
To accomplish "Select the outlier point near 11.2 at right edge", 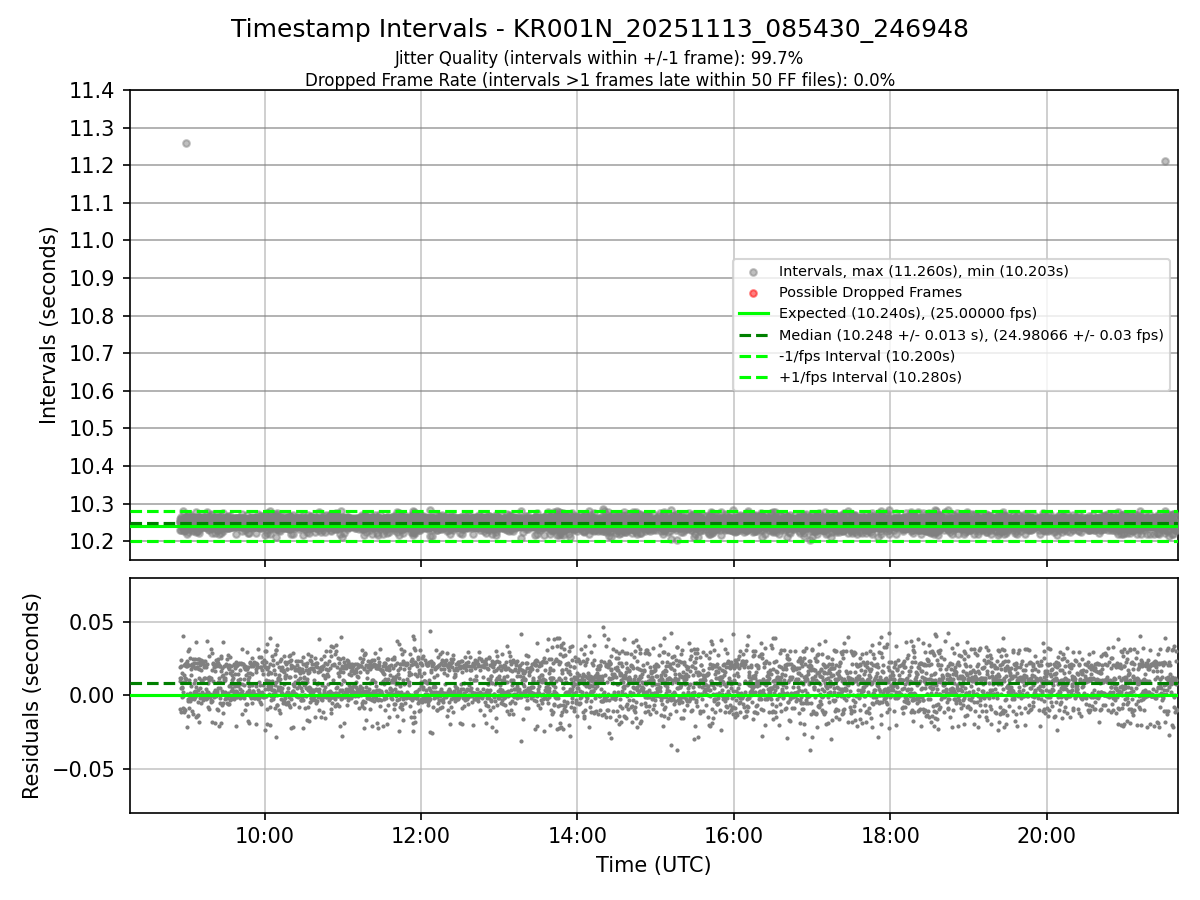I will (x=1165, y=161).
